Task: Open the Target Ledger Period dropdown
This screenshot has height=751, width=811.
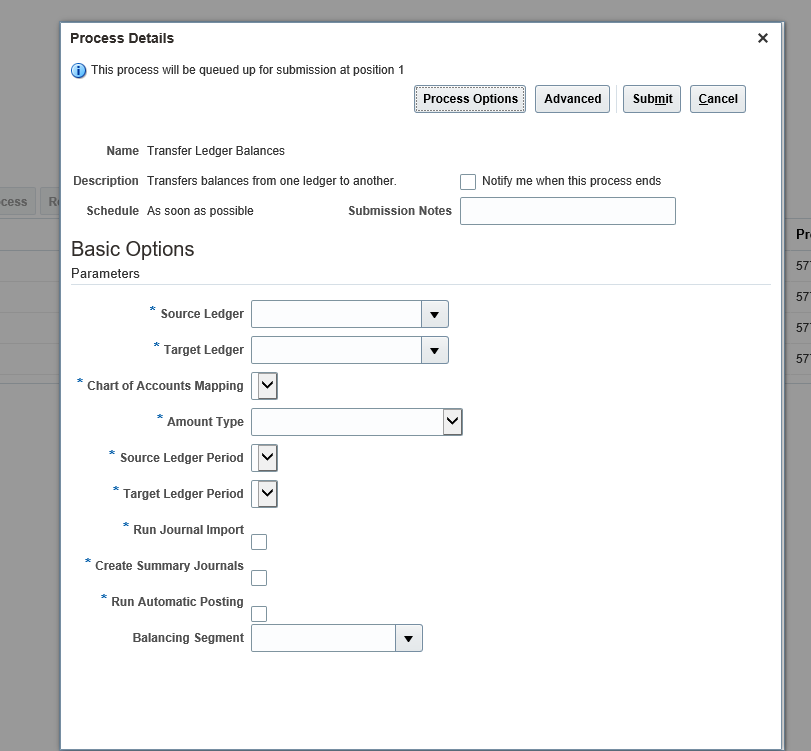Action: (265, 494)
